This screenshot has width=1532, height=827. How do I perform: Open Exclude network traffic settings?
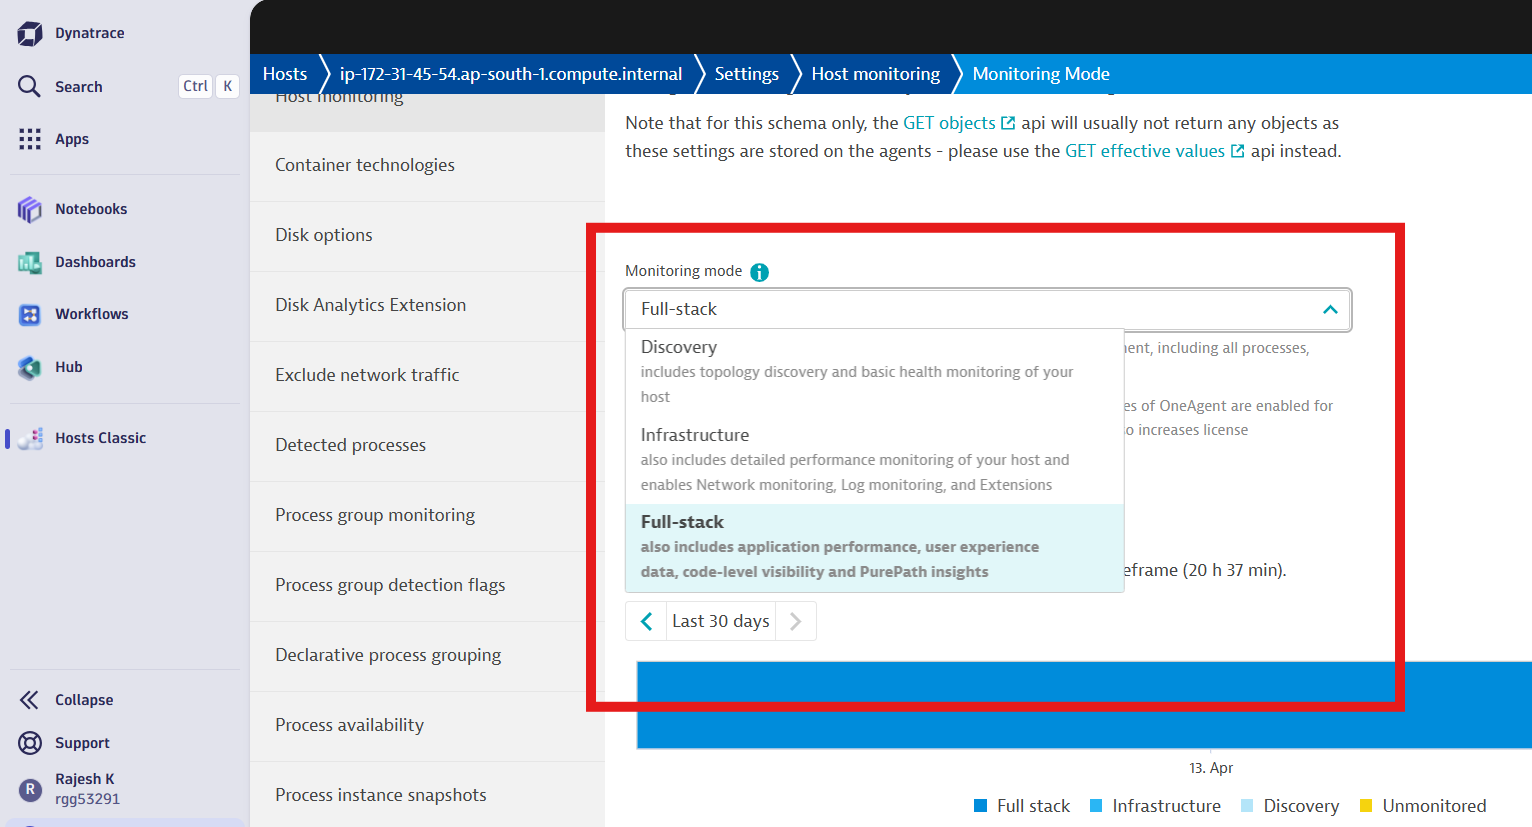(427, 375)
